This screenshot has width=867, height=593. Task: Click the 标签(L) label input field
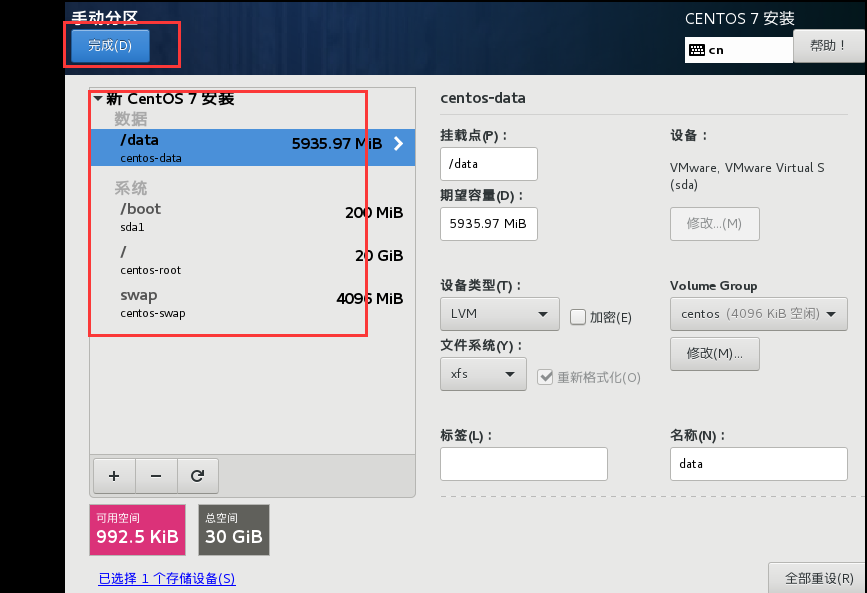point(524,464)
